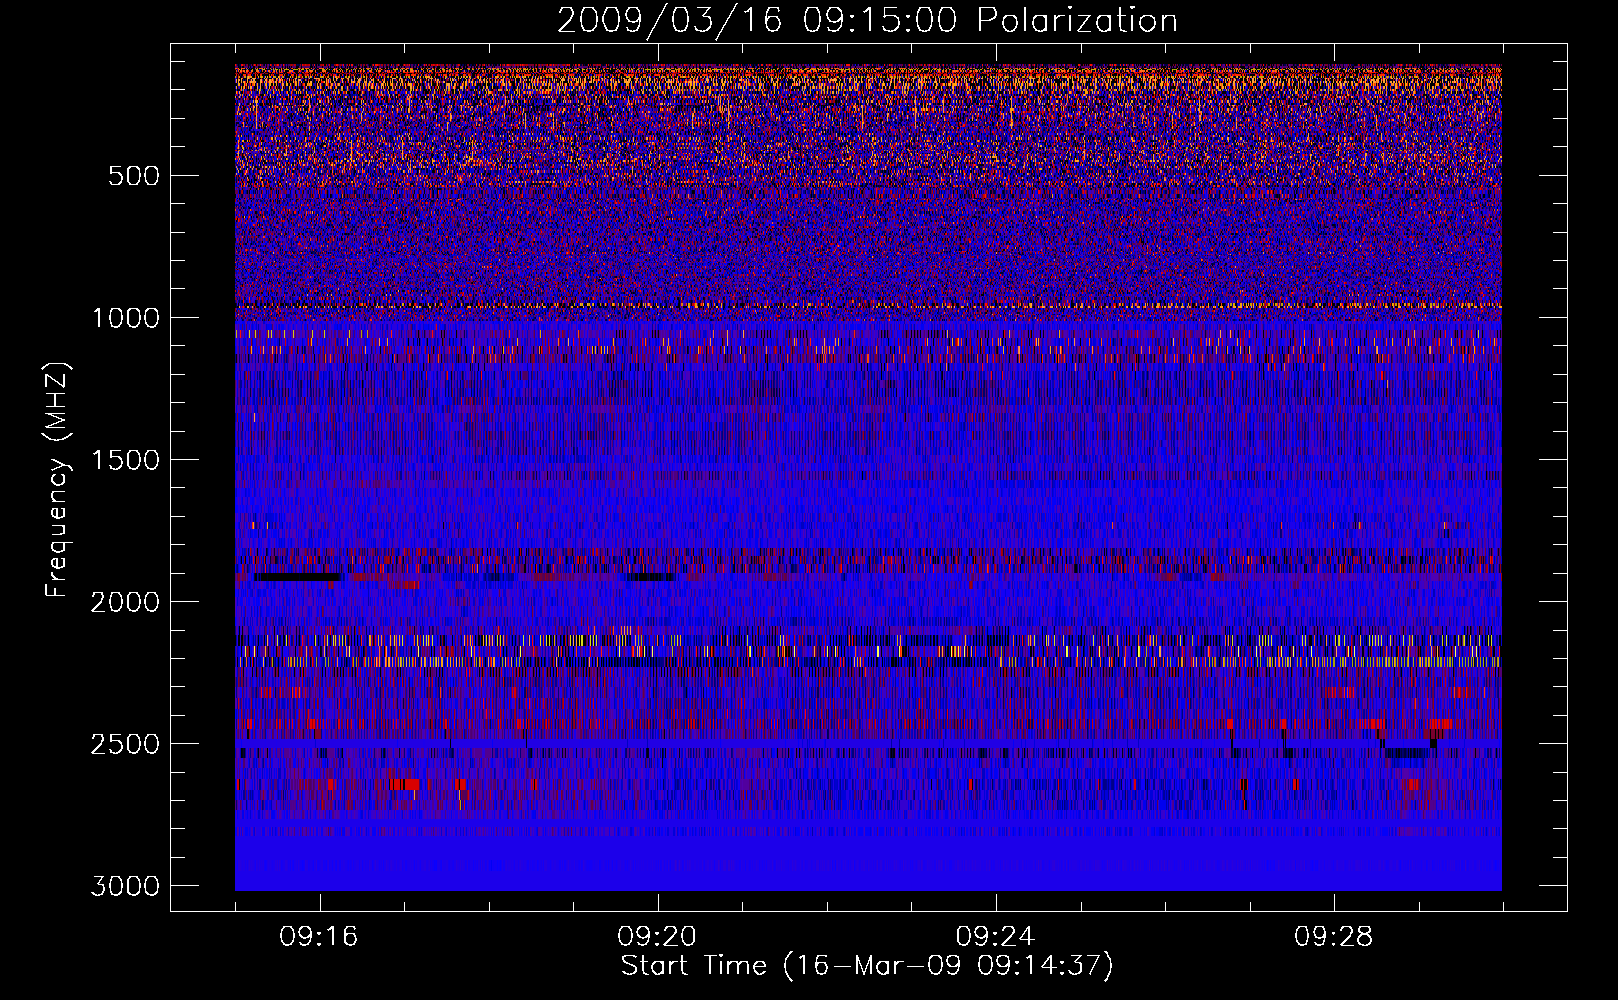
Task: Click the 09:20 time tick label
Action: (x=657, y=937)
